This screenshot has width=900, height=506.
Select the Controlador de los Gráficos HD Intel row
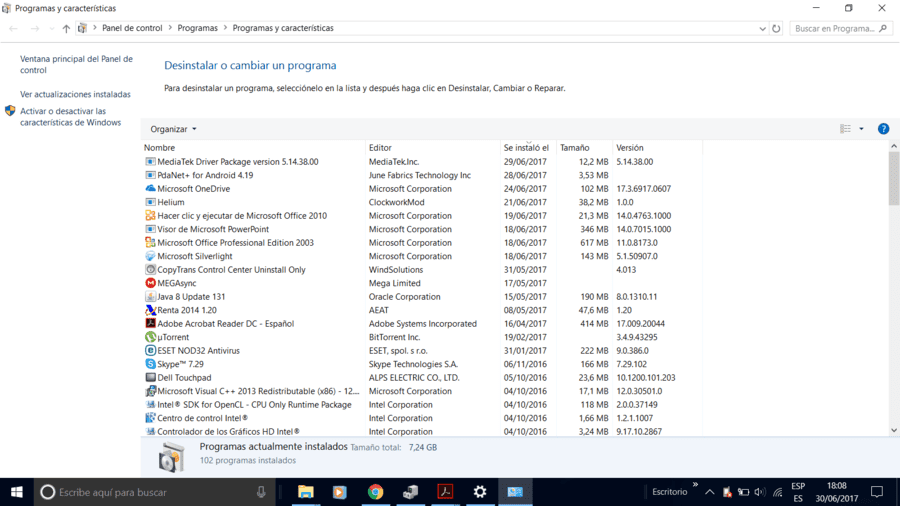pyautogui.click(x=422, y=431)
